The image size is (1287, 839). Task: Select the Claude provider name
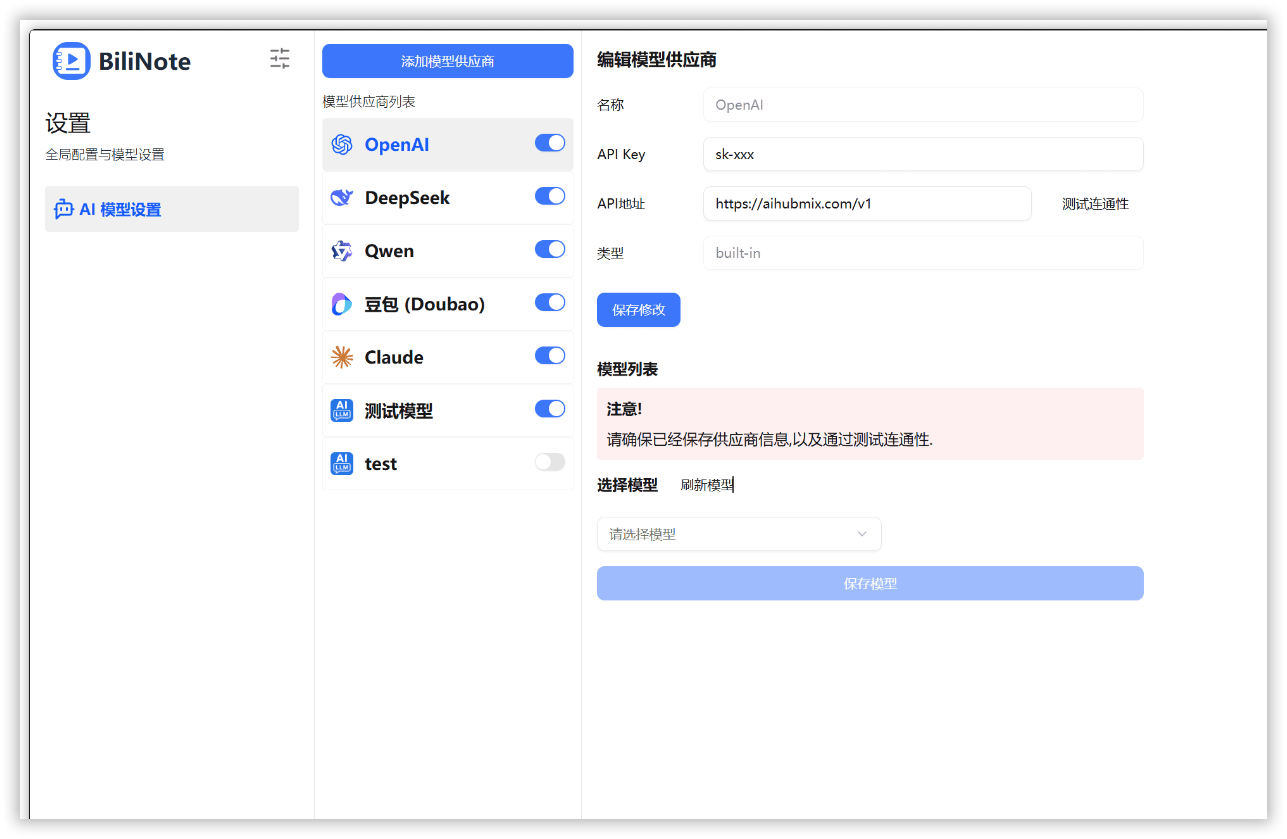click(394, 357)
